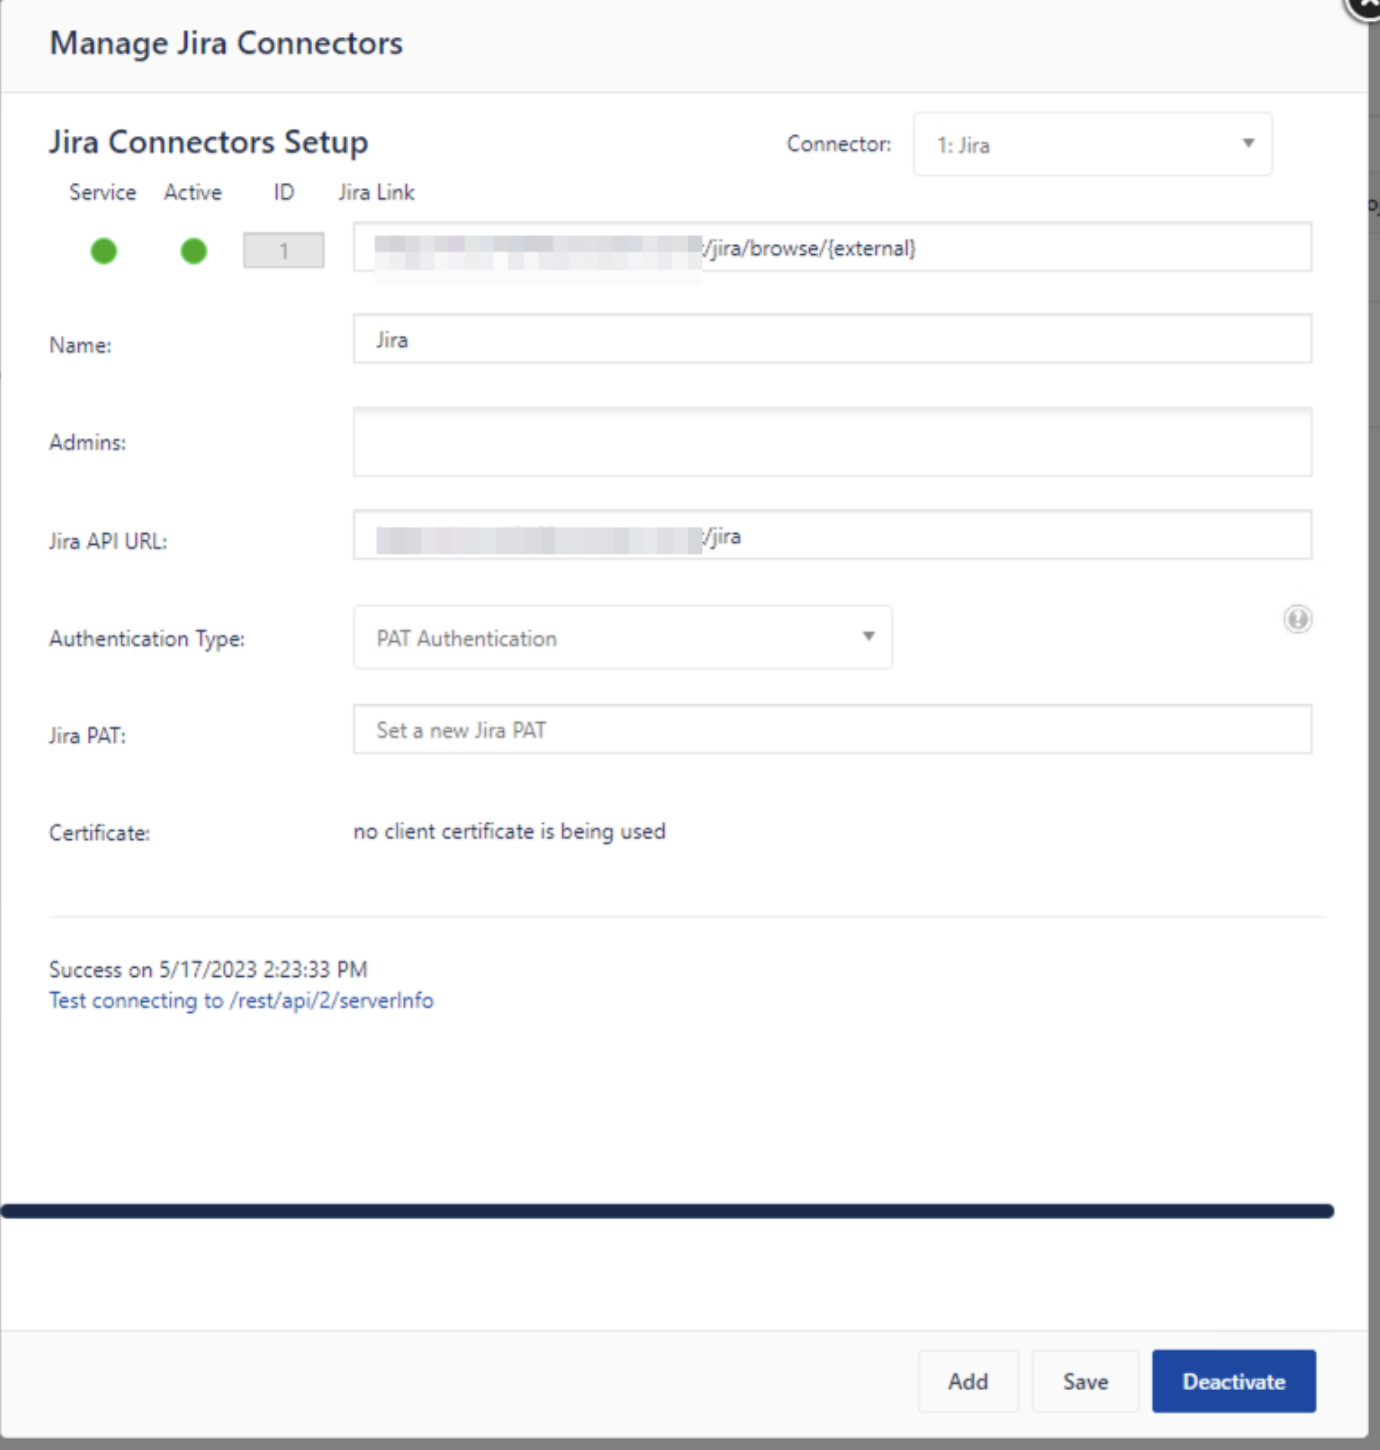
Task: Click the Manage Jira Connectors title
Action: pos(226,43)
